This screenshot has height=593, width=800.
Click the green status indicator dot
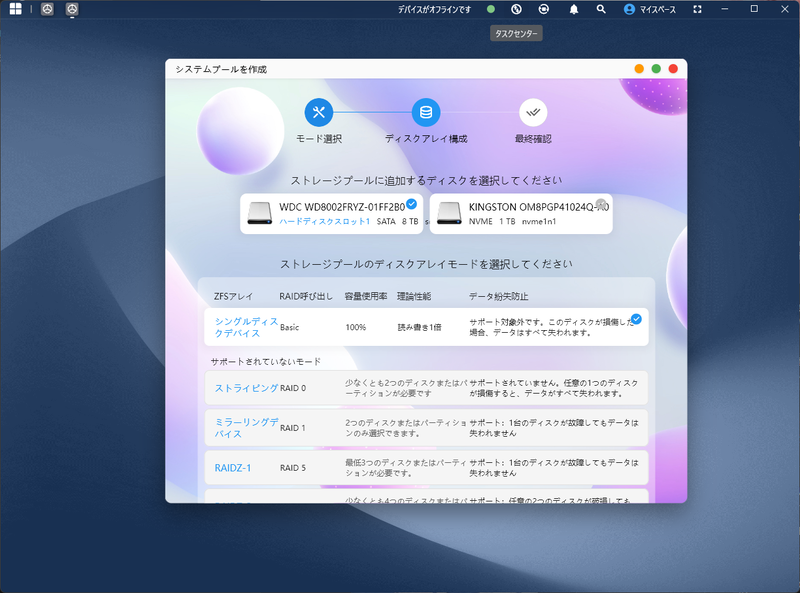[x=489, y=9]
